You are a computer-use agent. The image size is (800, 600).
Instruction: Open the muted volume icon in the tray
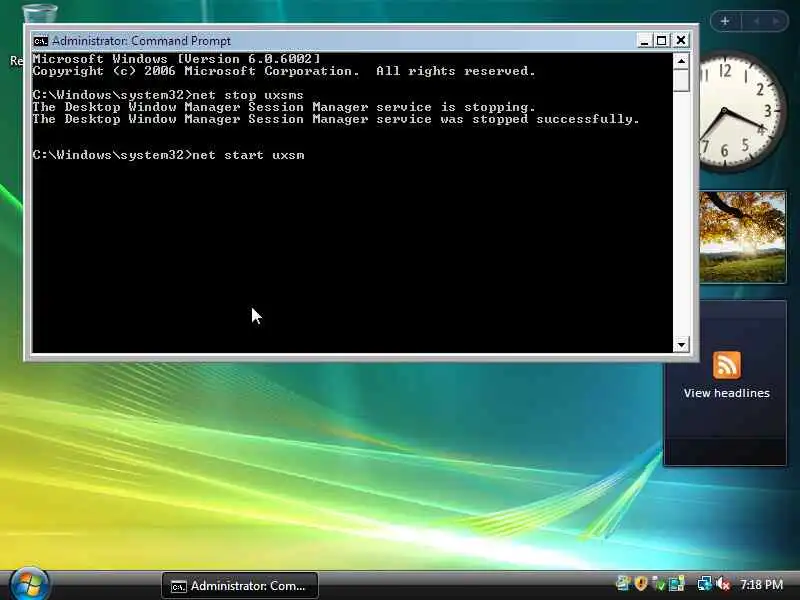point(724,584)
